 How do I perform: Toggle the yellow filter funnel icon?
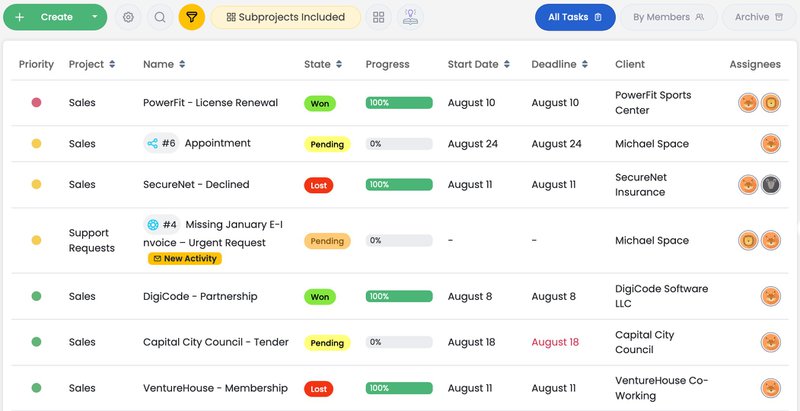click(x=191, y=17)
